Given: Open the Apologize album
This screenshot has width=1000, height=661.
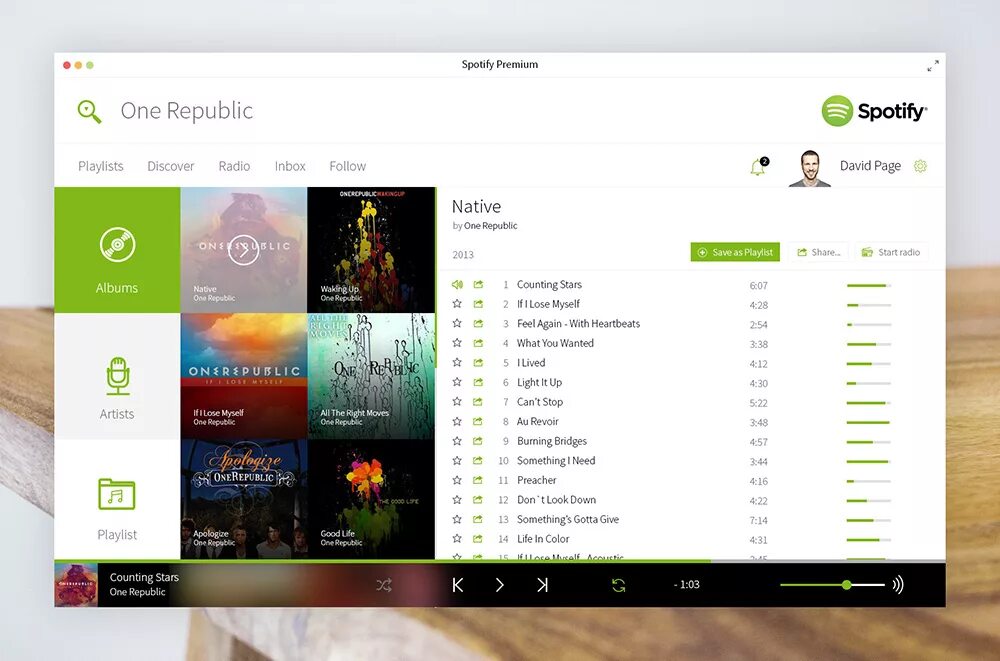Looking at the screenshot, I should 244,500.
